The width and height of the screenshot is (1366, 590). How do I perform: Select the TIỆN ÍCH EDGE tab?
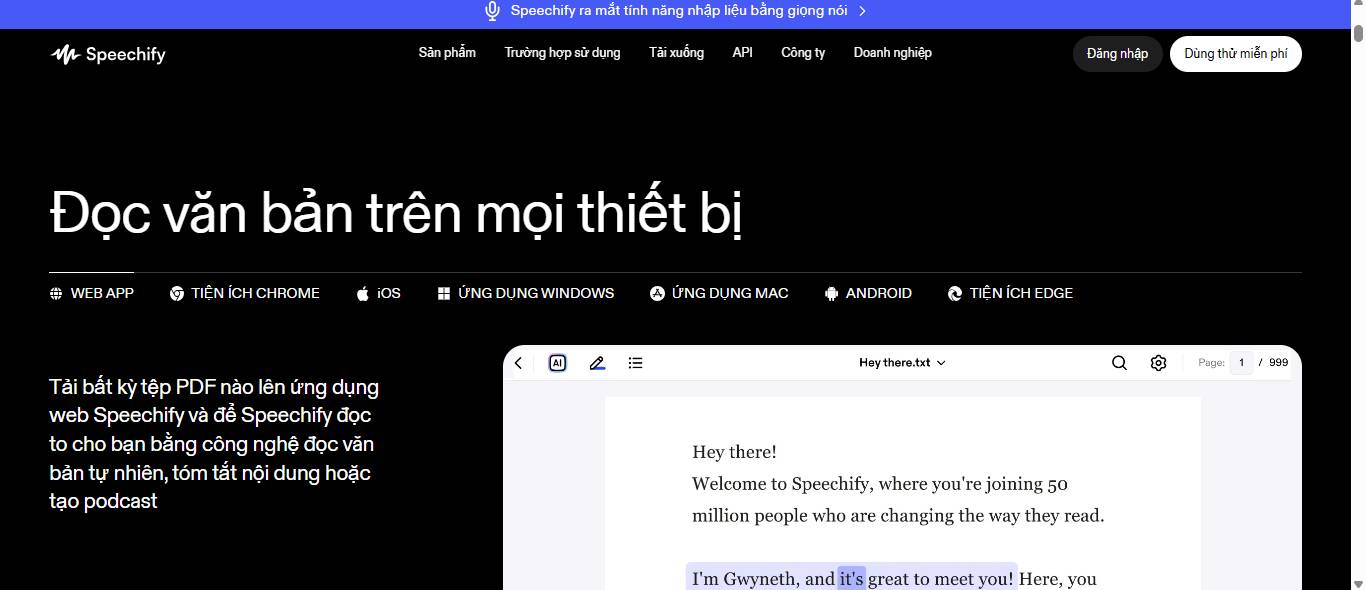pyautogui.click(x=1010, y=293)
